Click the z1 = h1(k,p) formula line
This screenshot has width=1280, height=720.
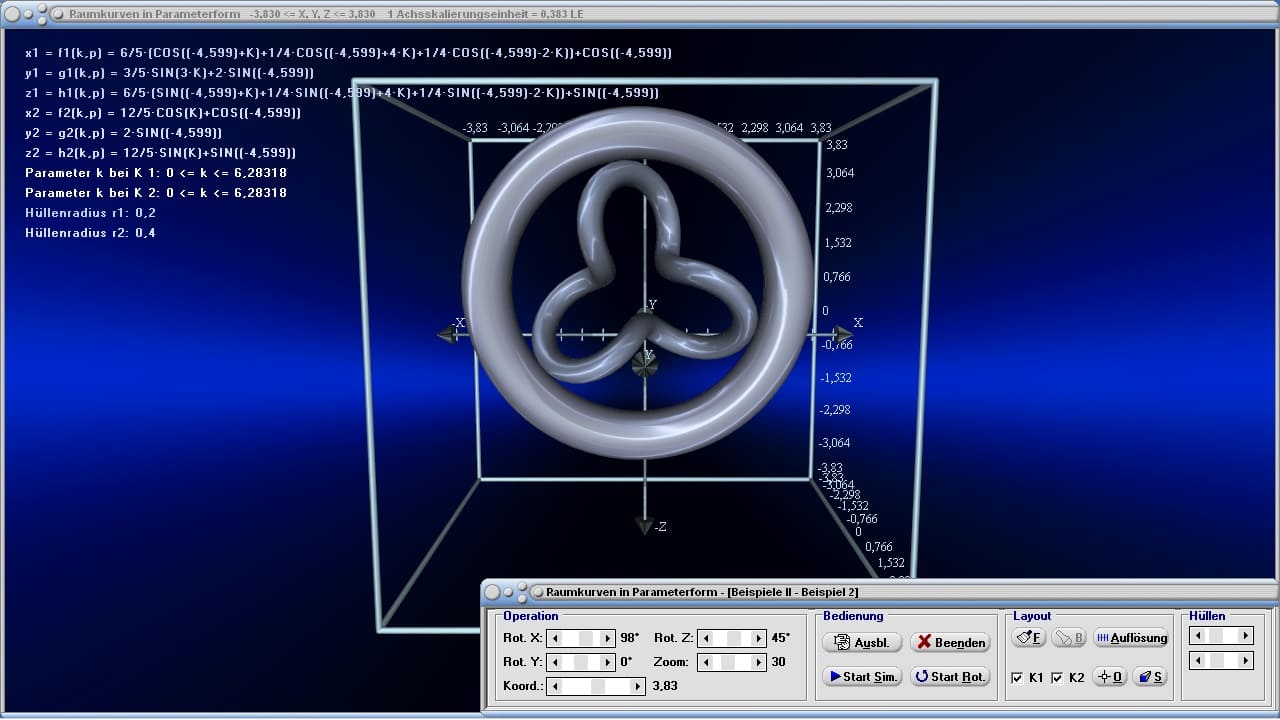click(342, 93)
